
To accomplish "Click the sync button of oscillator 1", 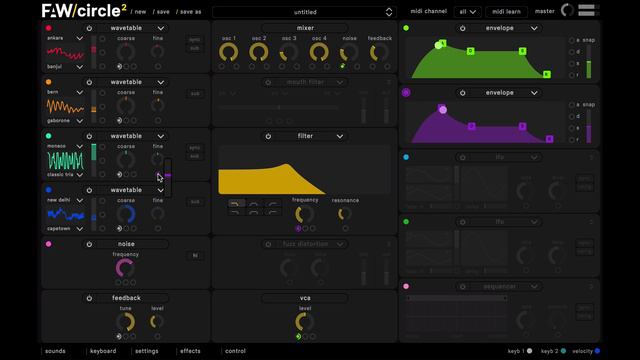I will [195, 40].
